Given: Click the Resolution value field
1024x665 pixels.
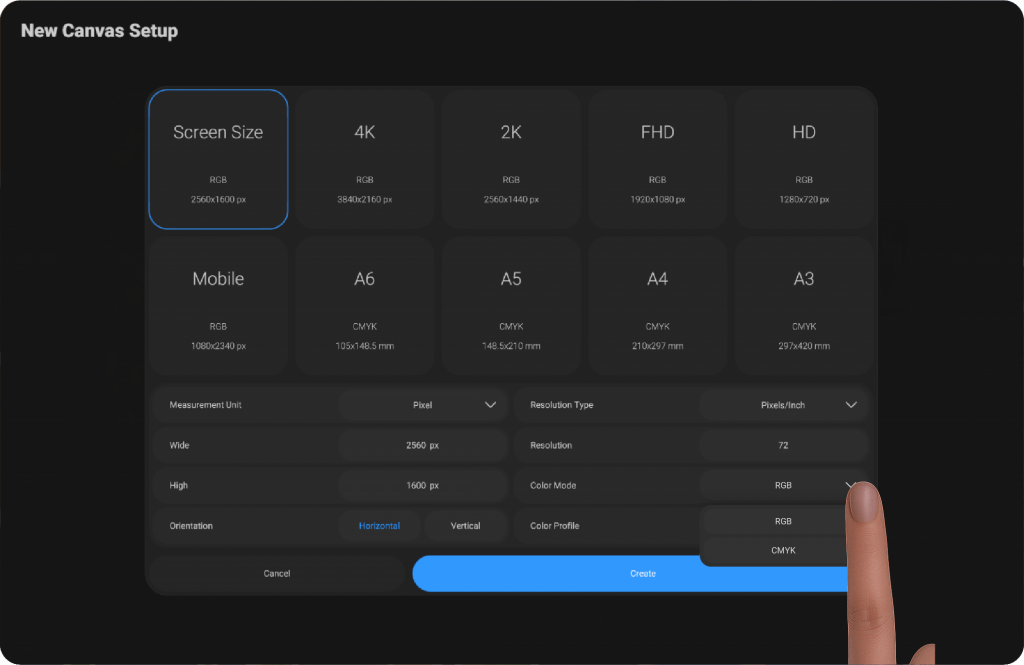Looking at the screenshot, I should (783, 445).
